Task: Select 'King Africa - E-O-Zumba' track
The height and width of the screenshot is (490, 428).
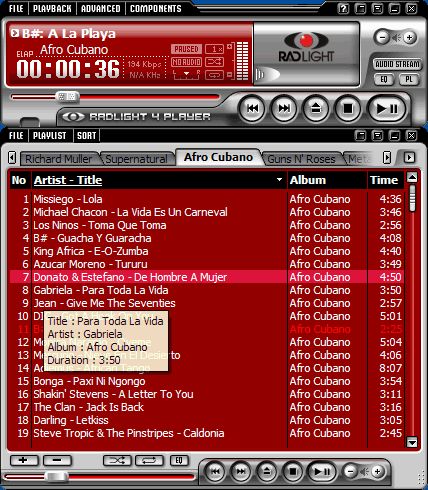Action: pyautogui.click(x=207, y=251)
